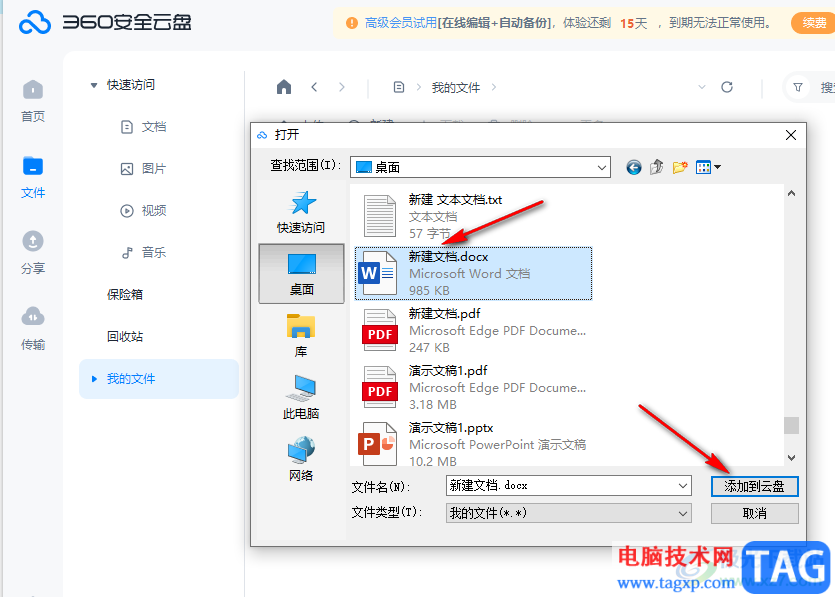Click the filter funnel icon
The image size is (835, 597).
798,87
